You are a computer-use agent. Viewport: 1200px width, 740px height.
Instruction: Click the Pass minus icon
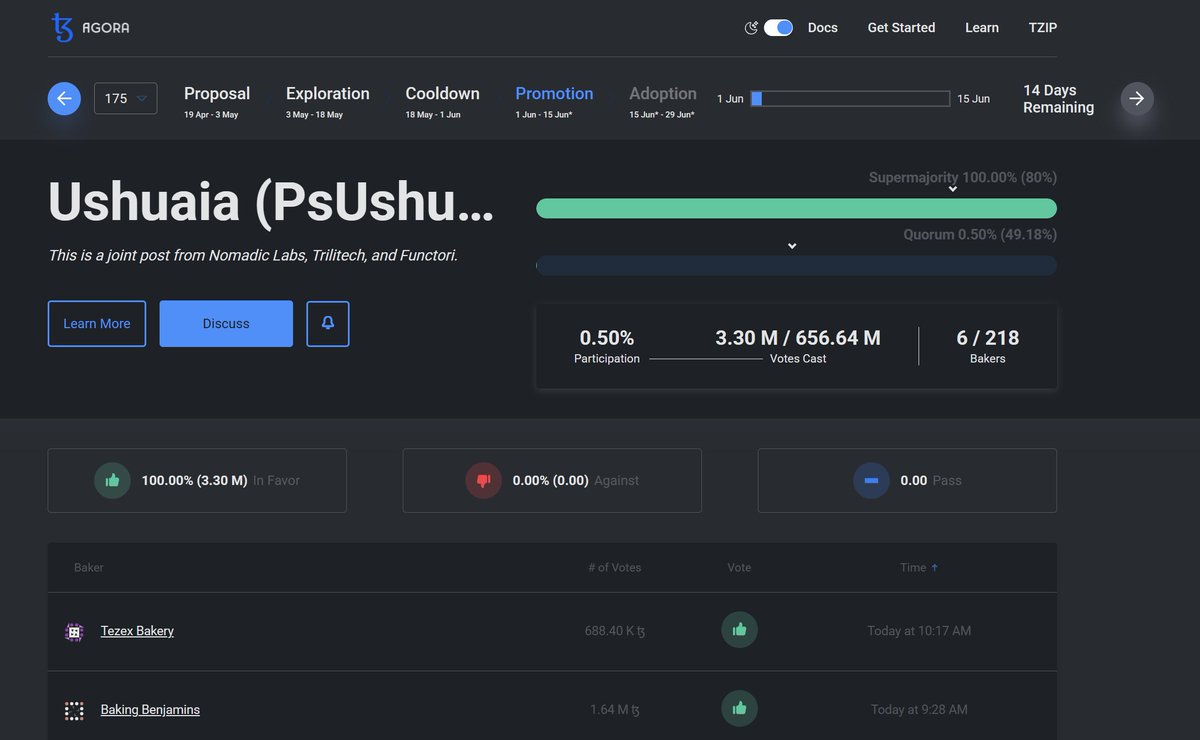click(x=871, y=481)
